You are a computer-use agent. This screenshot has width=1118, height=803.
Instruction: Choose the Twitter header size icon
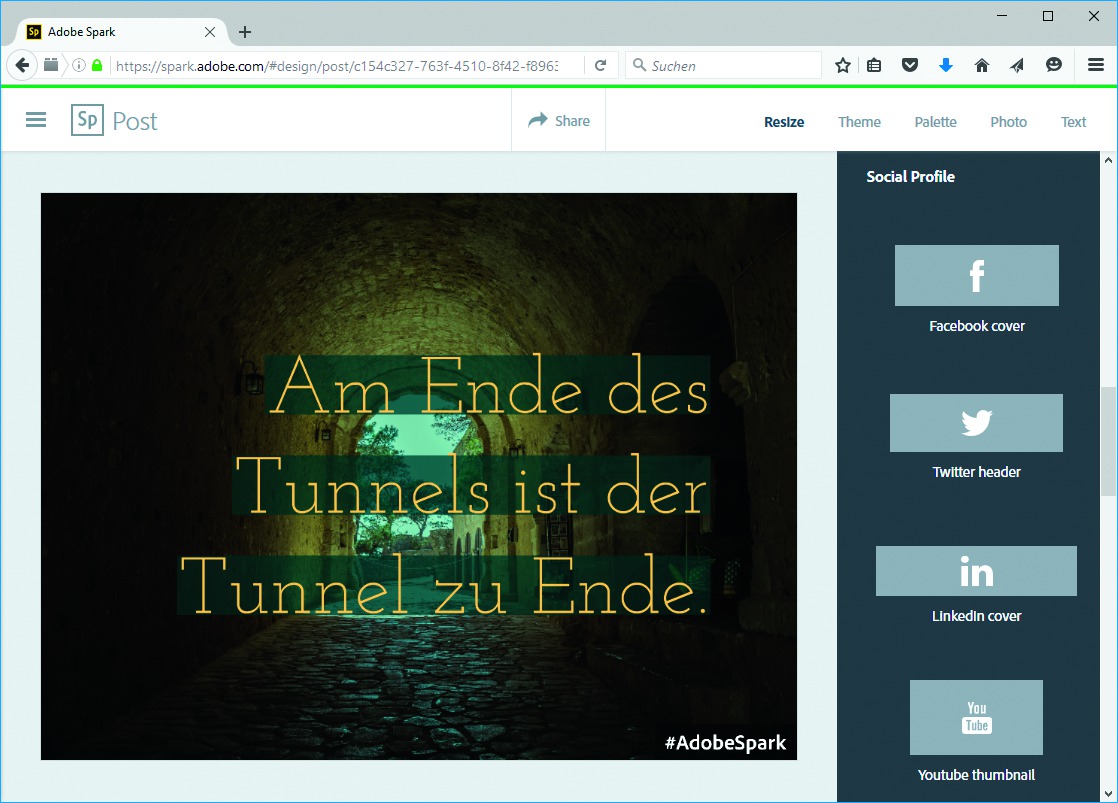click(x=976, y=423)
